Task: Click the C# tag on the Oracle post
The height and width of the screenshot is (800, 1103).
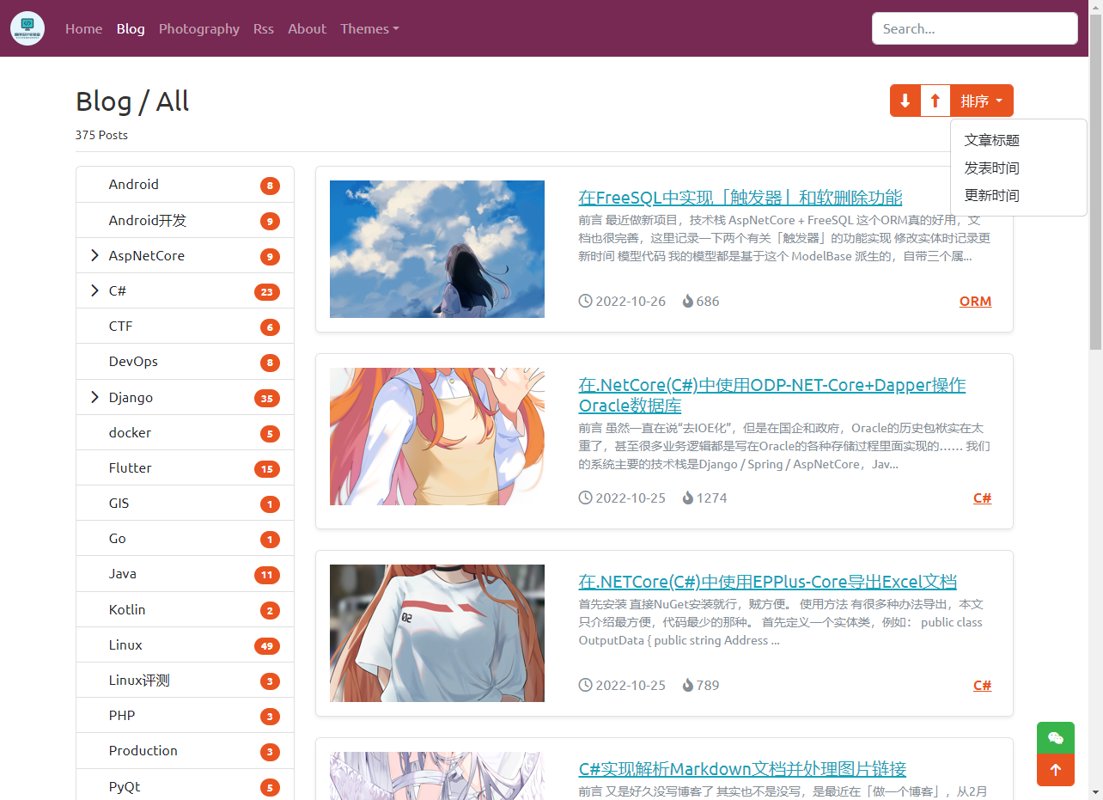Action: pos(982,498)
